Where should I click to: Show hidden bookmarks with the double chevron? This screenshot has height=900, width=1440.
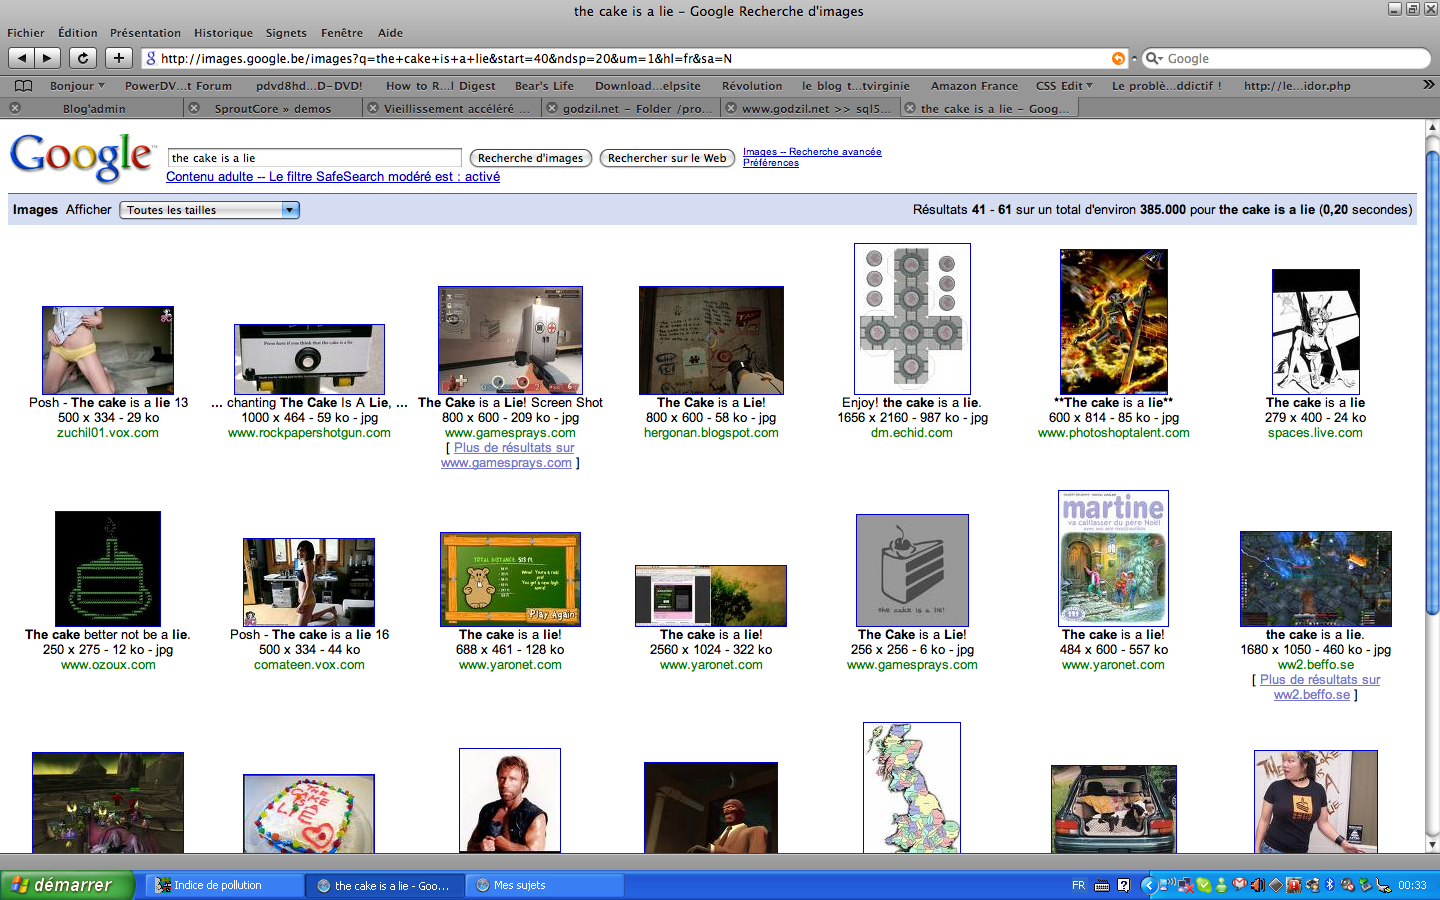tap(1428, 85)
